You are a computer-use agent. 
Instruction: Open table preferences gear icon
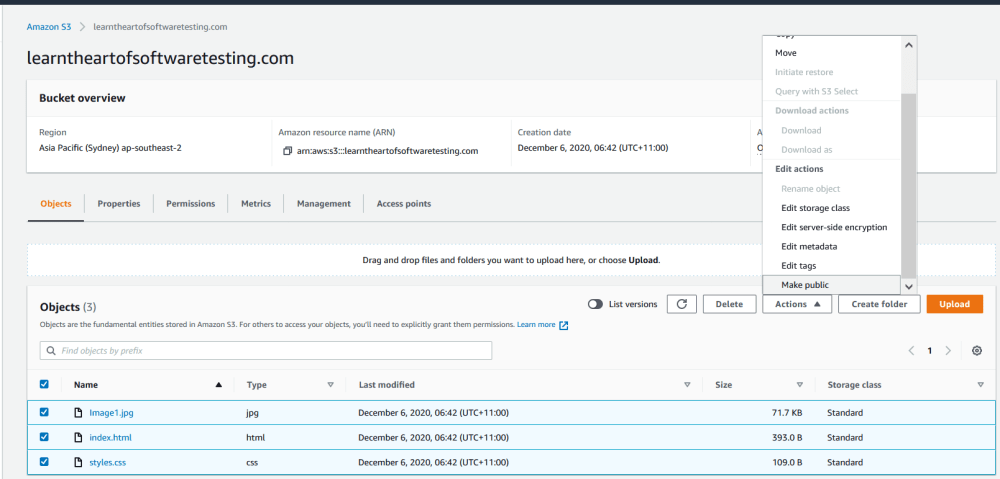tap(977, 351)
